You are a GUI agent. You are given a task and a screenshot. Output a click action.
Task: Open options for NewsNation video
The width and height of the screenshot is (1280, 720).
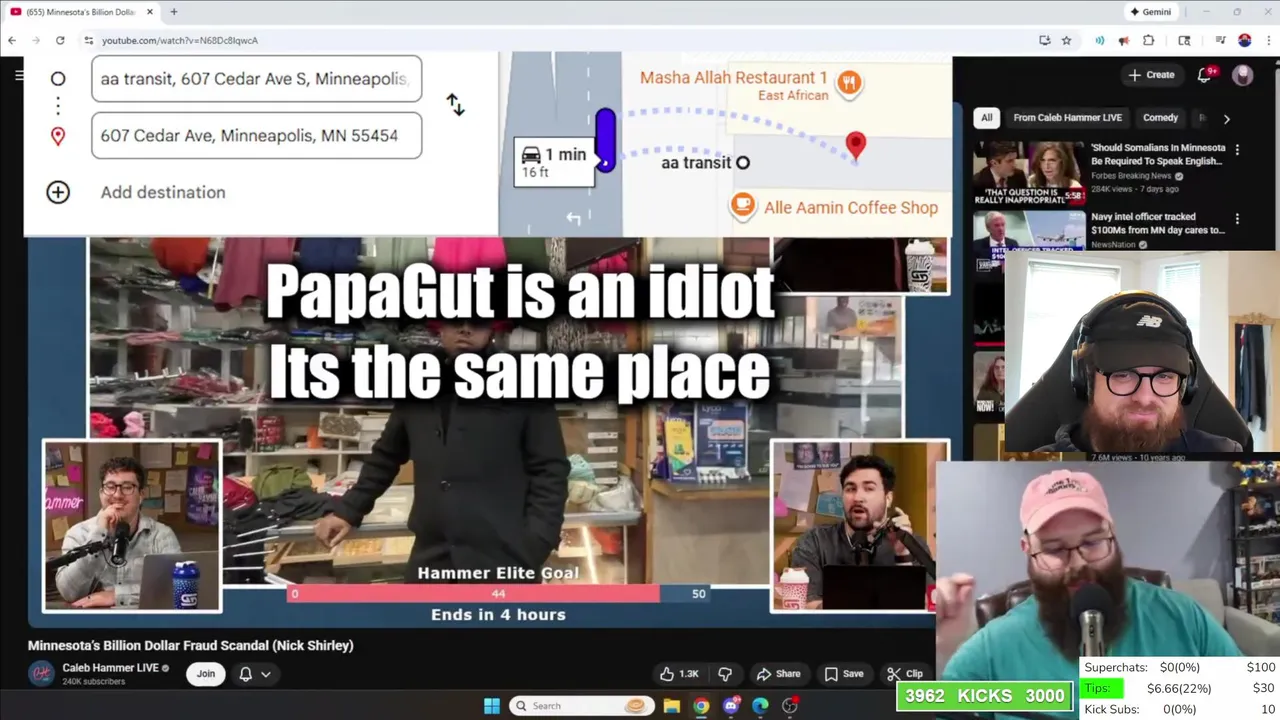pyautogui.click(x=1237, y=219)
